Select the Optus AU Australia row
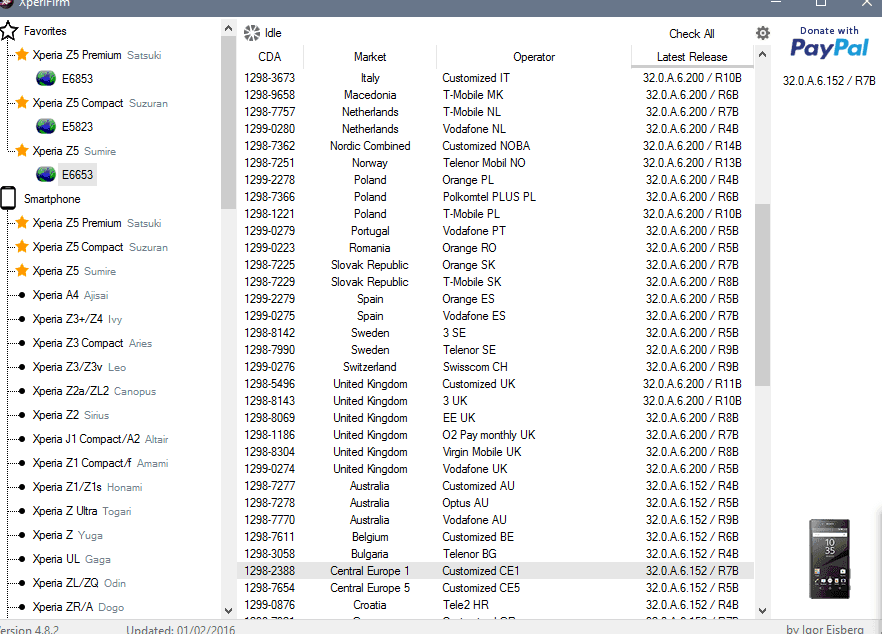Image resolution: width=882 pixels, height=634 pixels. (495, 503)
